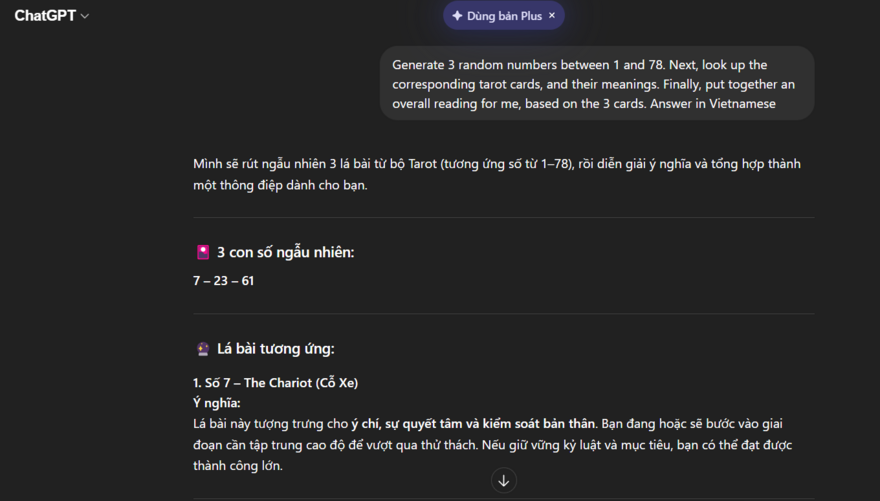
Task: Click the text "một thông điệp dành cho bạn"
Action: coord(280,185)
